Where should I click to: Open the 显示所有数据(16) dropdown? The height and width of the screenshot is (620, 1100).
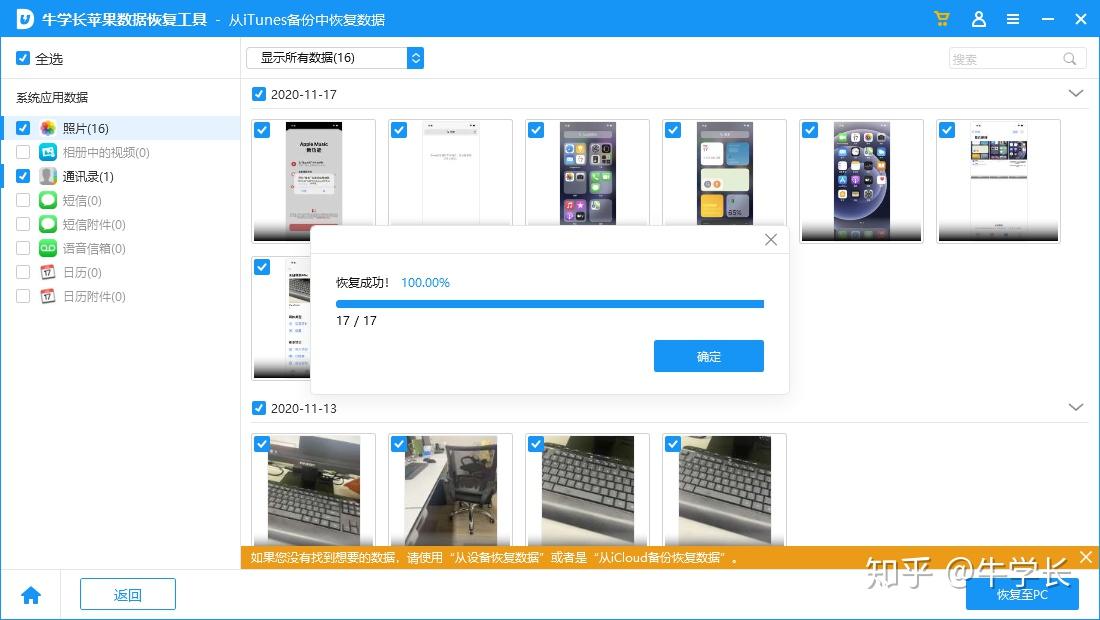click(334, 58)
